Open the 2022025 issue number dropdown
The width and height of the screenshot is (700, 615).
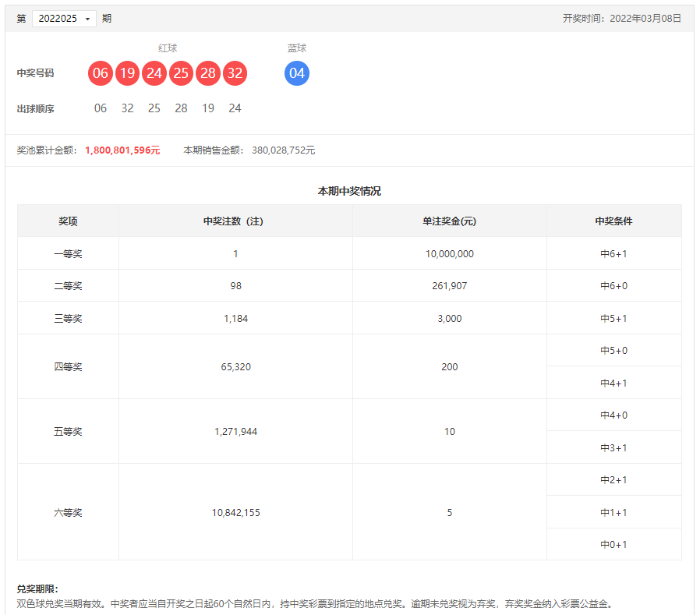click(65, 18)
